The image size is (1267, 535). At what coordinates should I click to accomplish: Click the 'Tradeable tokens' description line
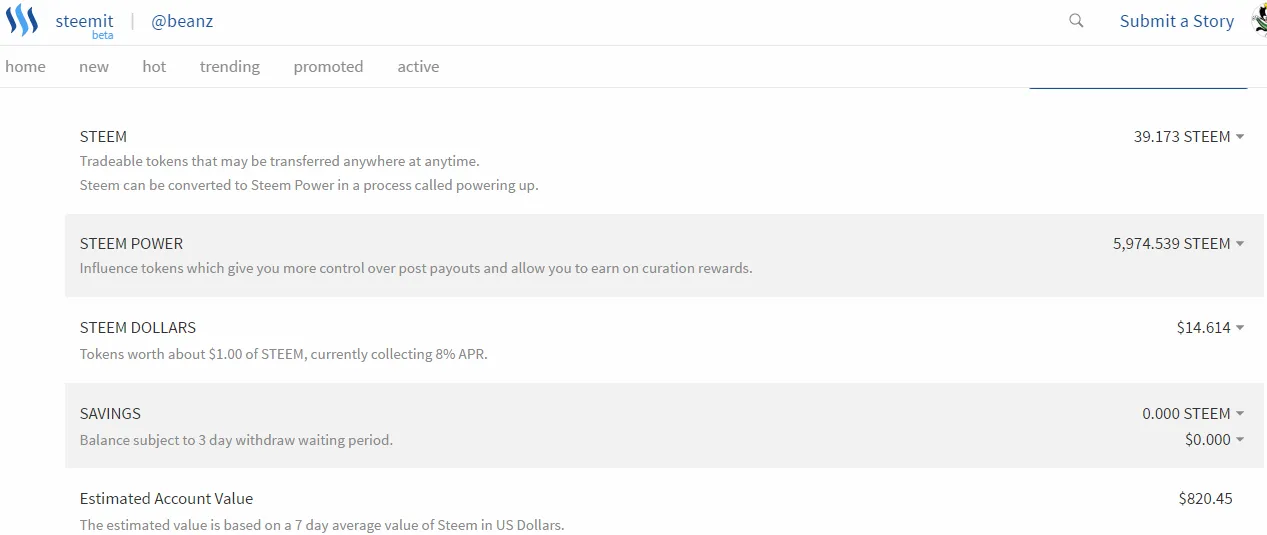coord(280,161)
